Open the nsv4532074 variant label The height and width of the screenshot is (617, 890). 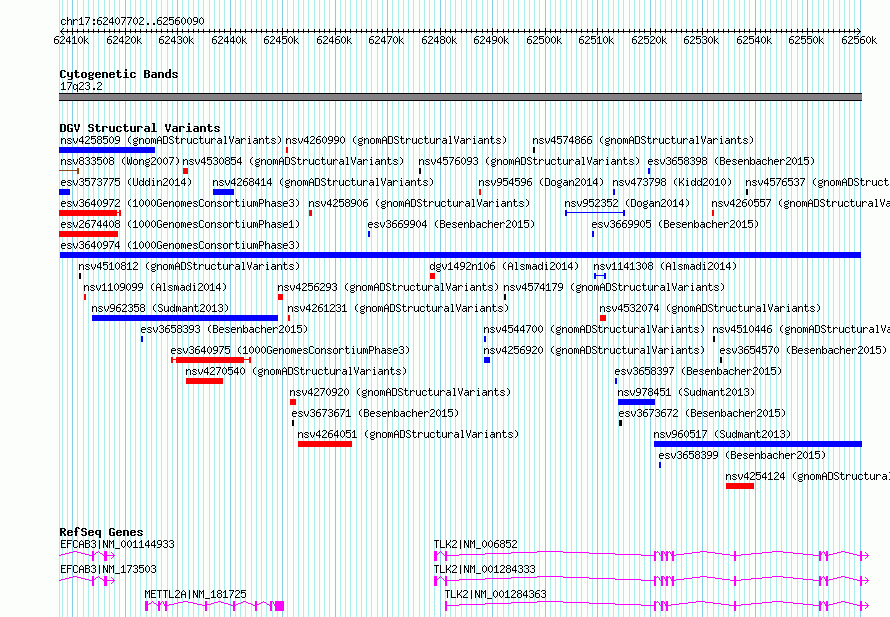pyautogui.click(x=710, y=308)
